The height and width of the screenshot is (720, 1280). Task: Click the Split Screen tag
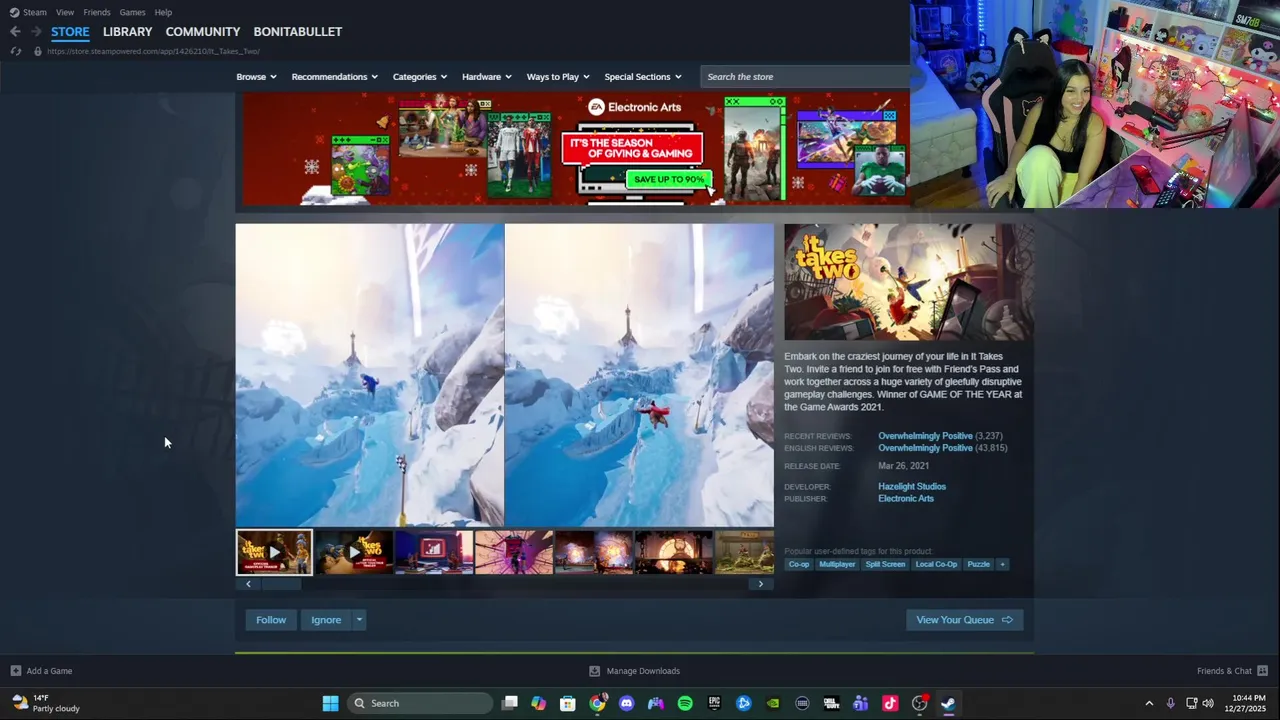[885, 564]
